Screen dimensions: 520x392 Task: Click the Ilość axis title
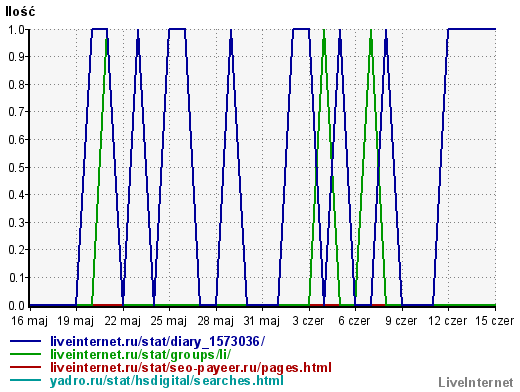coord(20,12)
